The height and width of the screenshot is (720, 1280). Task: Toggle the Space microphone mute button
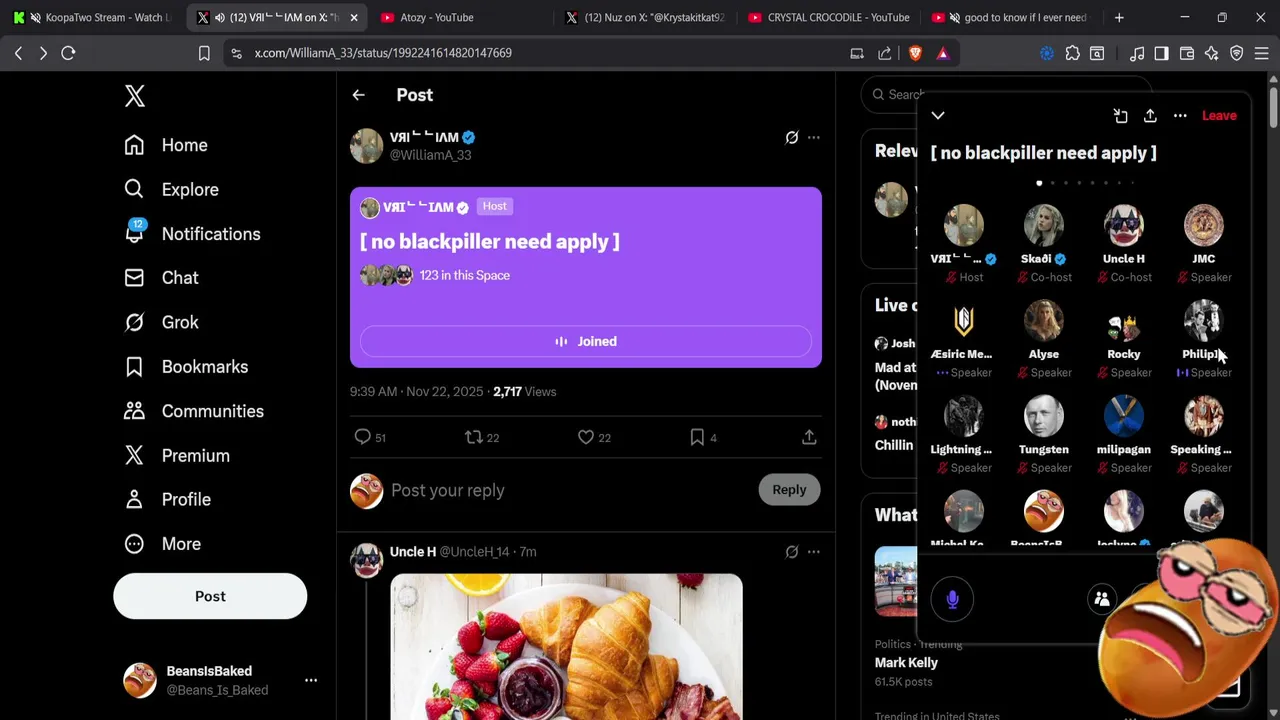click(952, 599)
